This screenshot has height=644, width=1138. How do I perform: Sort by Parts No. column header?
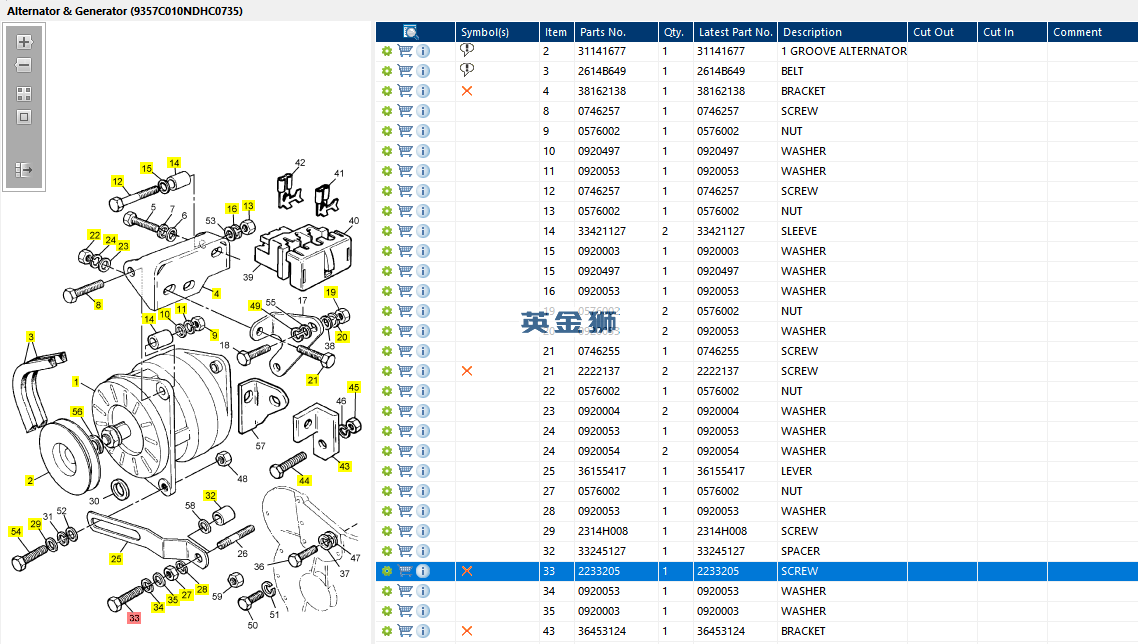point(615,32)
